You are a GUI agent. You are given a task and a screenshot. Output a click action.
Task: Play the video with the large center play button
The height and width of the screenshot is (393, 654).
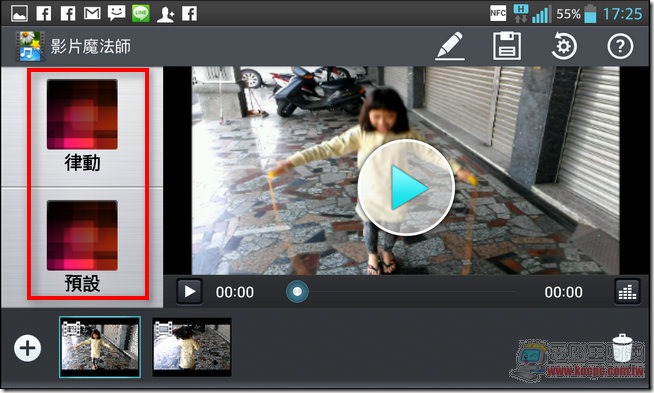(406, 188)
